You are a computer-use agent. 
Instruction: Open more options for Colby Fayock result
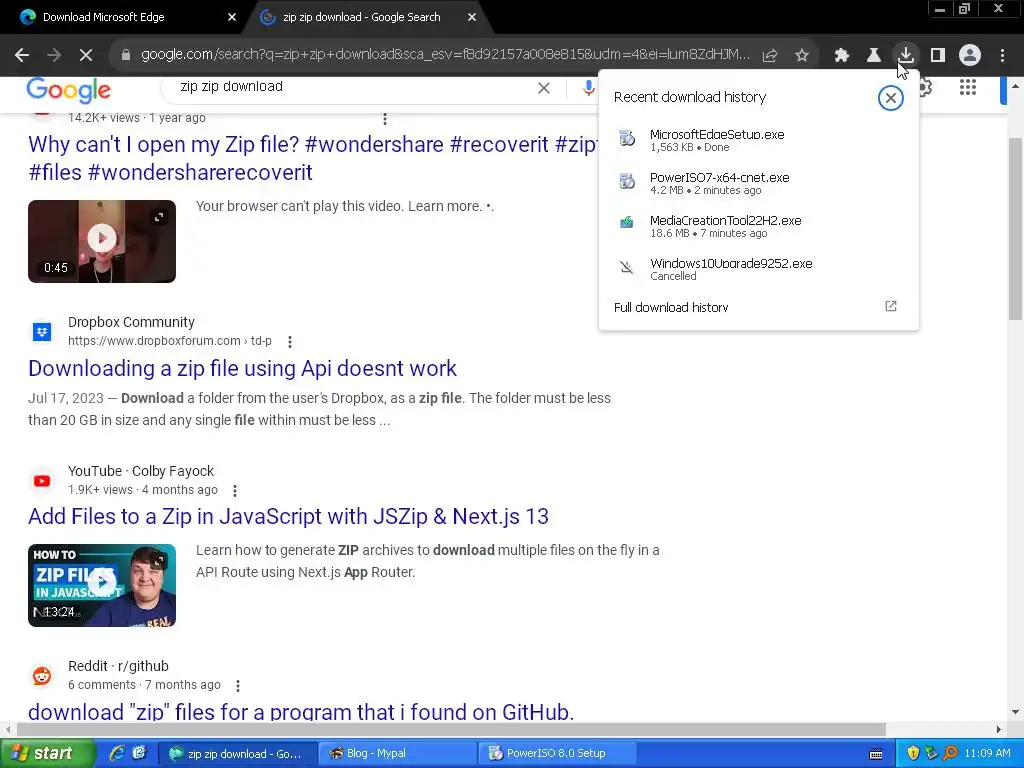(235, 490)
